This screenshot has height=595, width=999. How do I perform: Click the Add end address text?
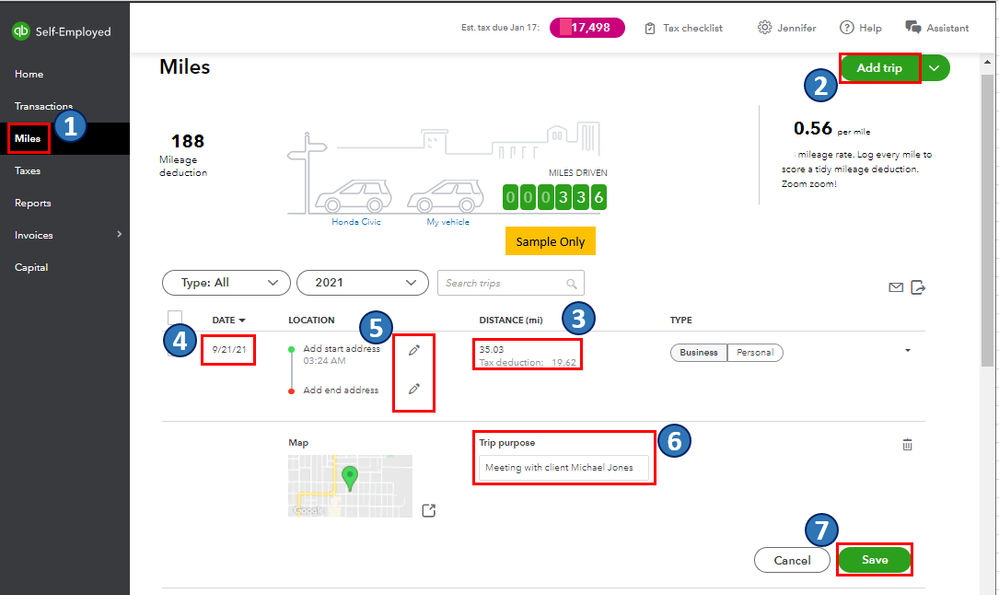341,390
